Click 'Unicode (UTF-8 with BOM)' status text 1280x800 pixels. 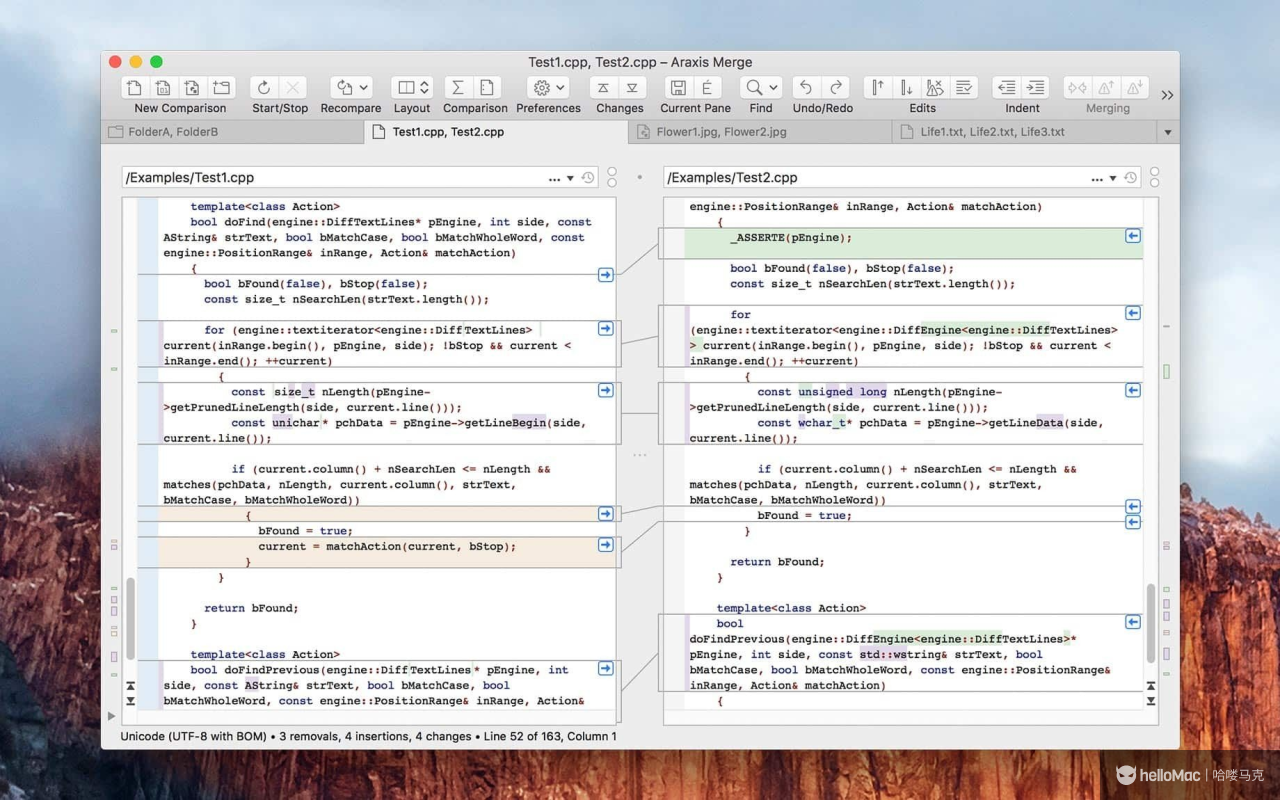click(194, 736)
